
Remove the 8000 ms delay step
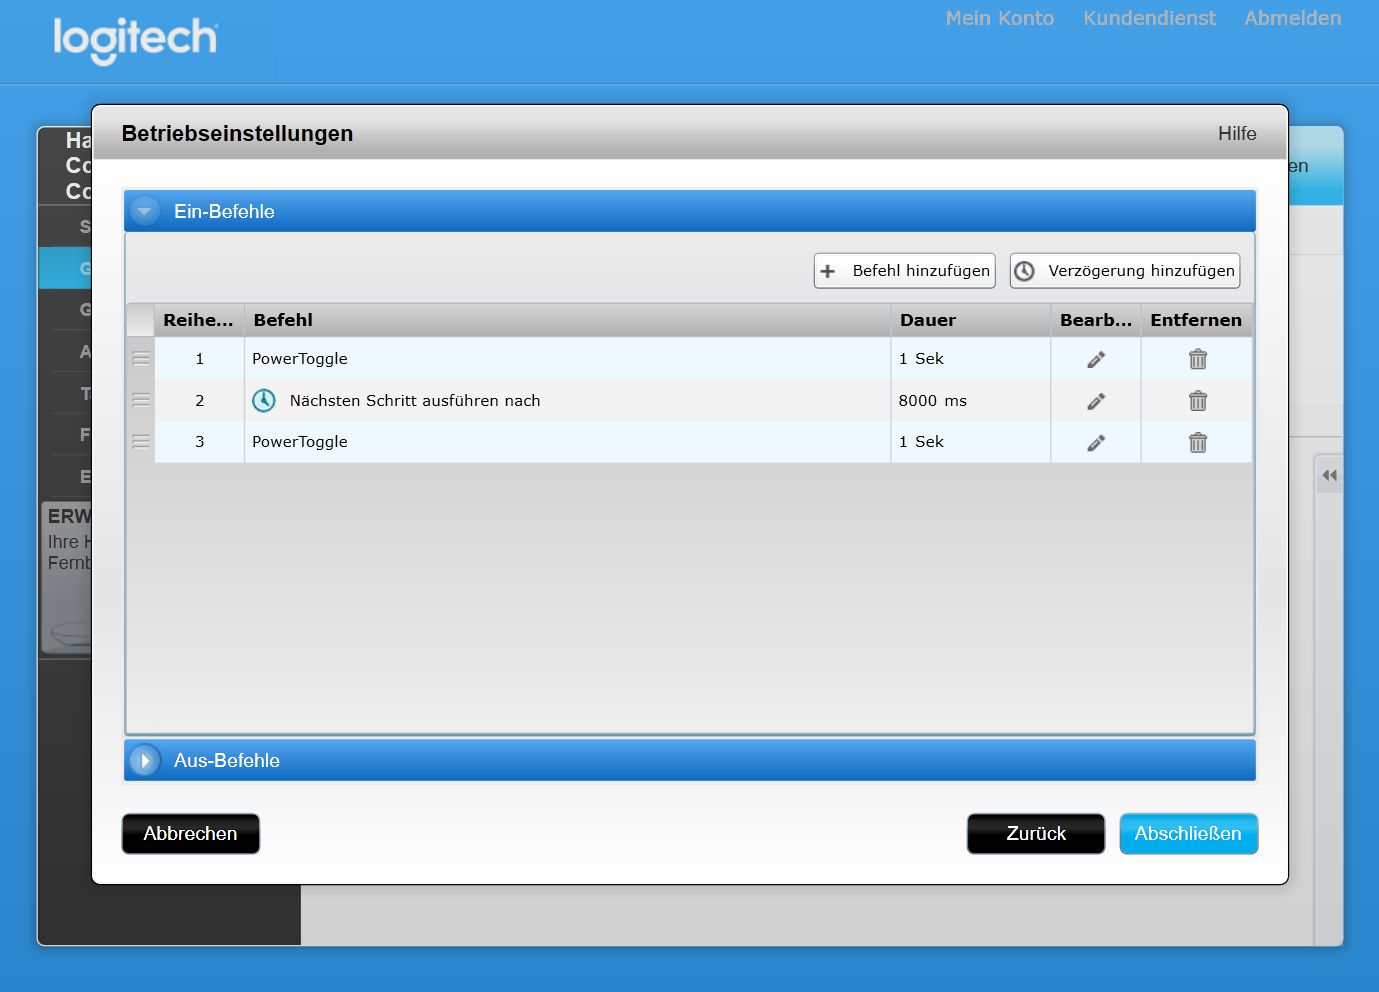(1197, 401)
